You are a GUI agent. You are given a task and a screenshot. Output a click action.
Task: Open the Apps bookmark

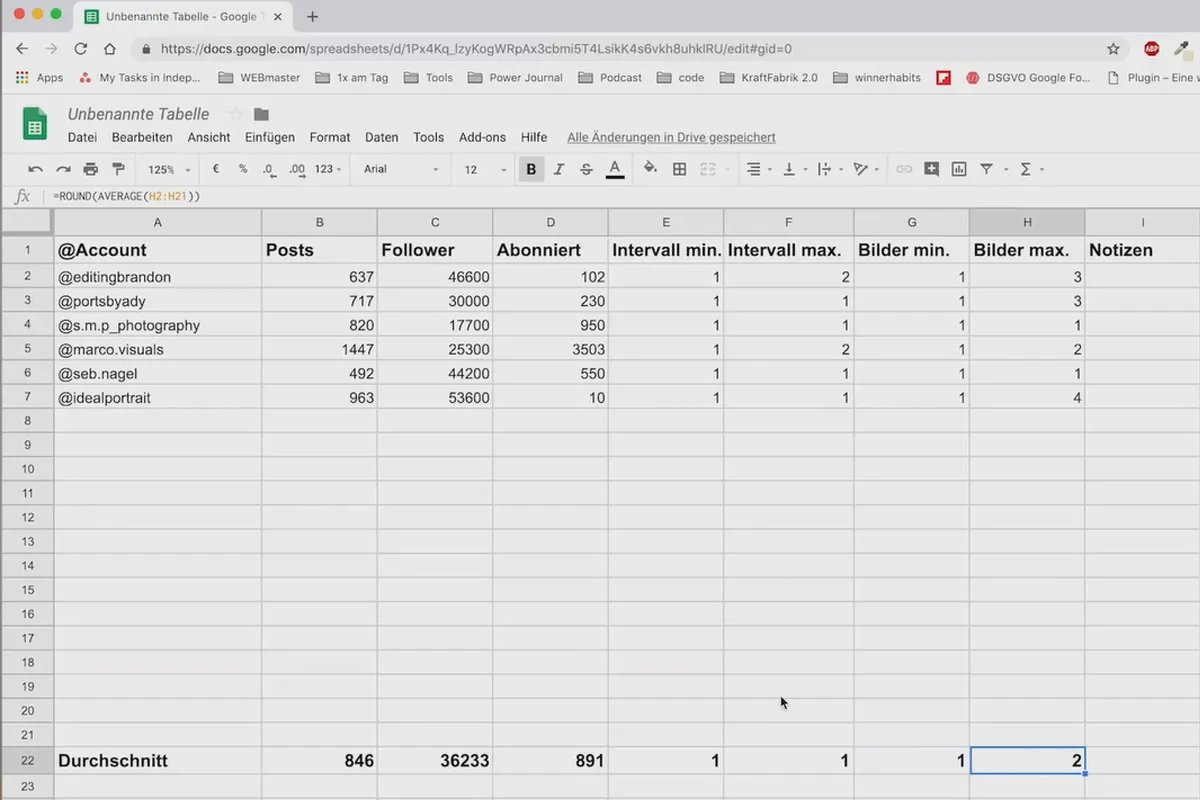(40, 77)
